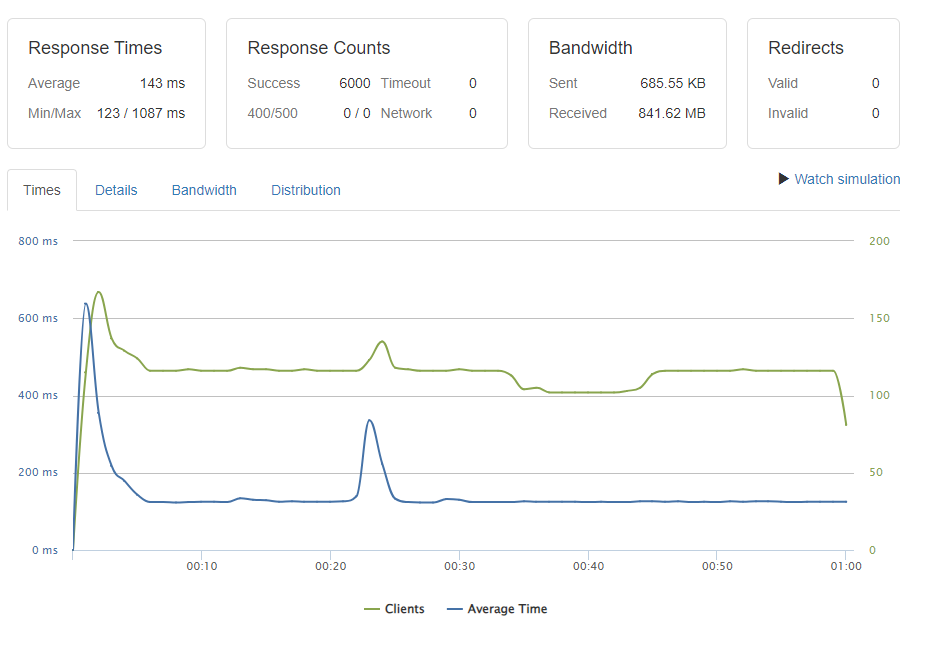Click the Success count of 6000
The width and height of the screenshot is (926, 646).
pyautogui.click(x=354, y=83)
